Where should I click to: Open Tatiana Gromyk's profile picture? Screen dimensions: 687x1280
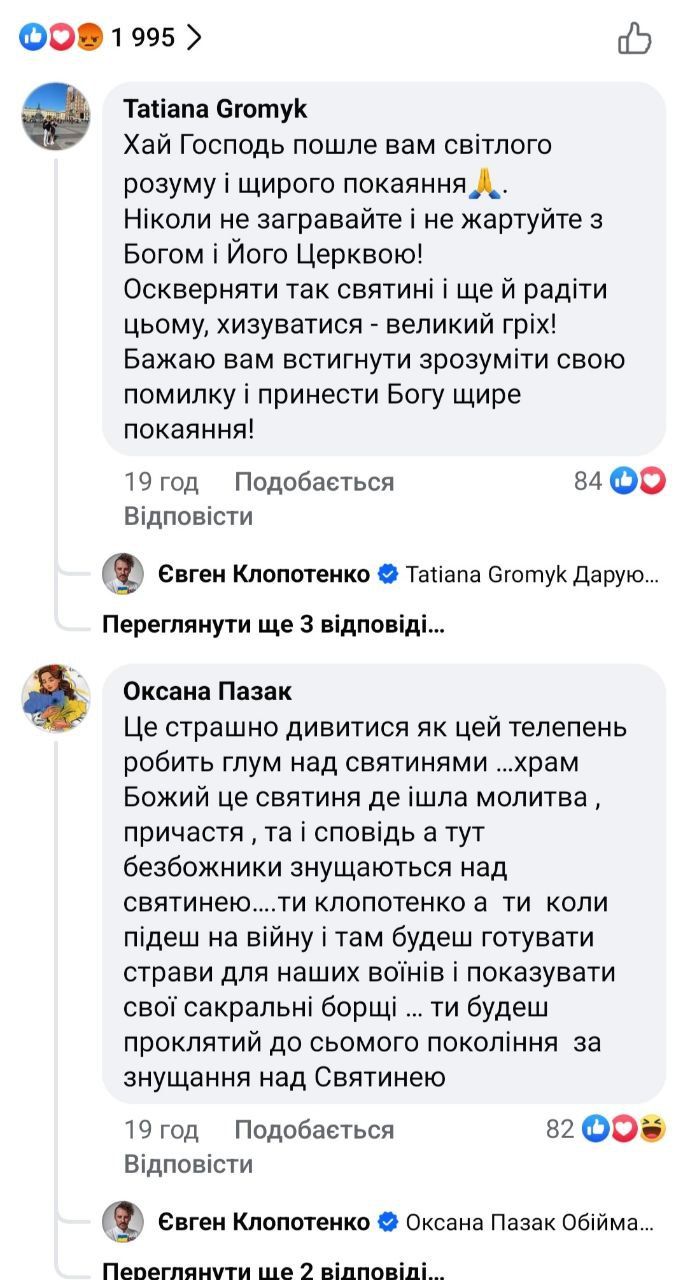click(56, 116)
